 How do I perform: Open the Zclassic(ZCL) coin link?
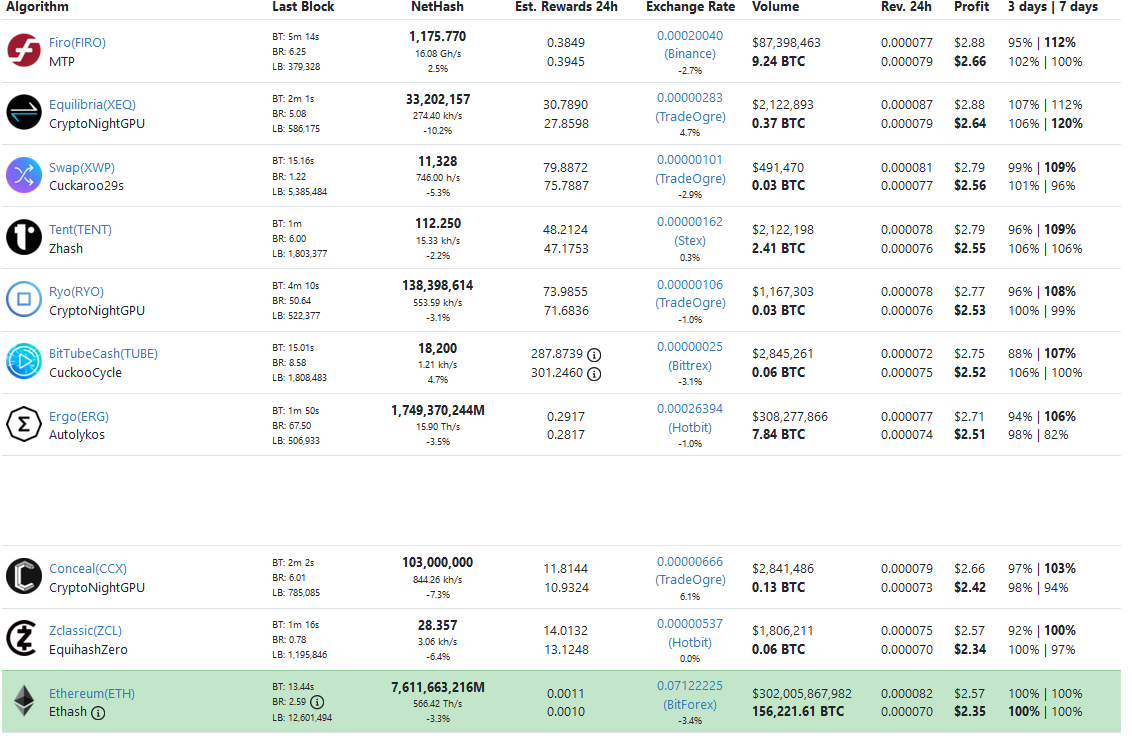click(x=85, y=631)
